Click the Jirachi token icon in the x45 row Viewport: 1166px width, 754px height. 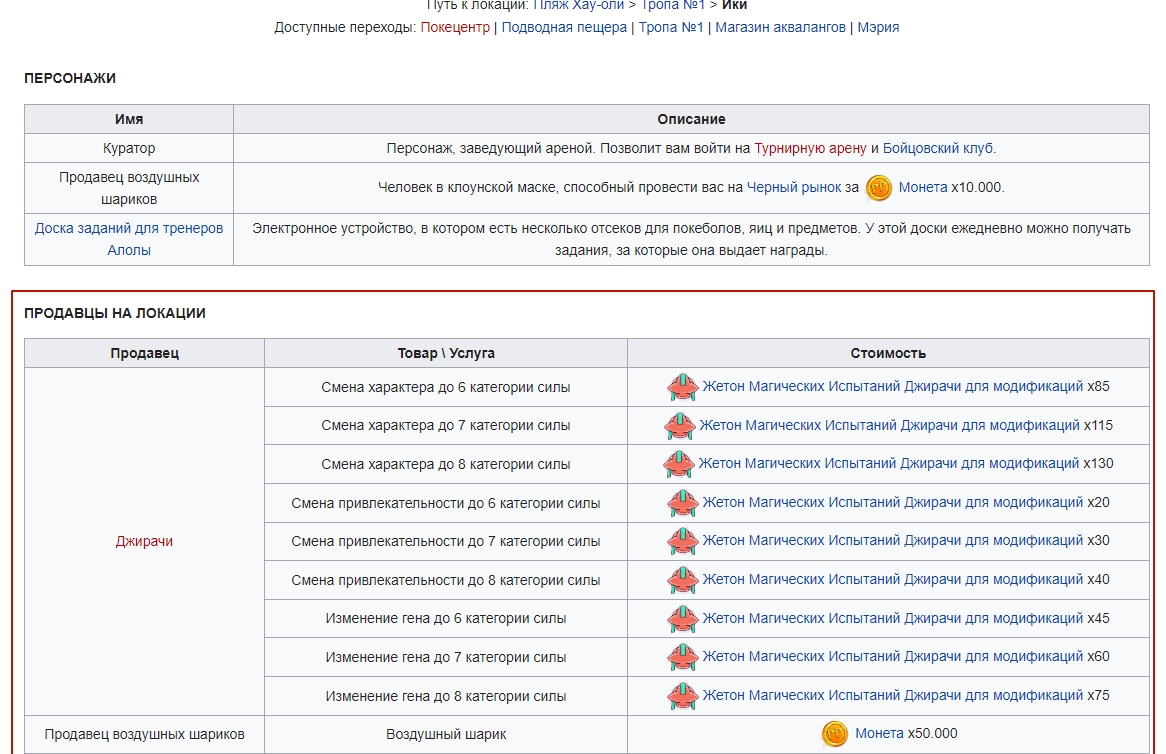click(682, 619)
